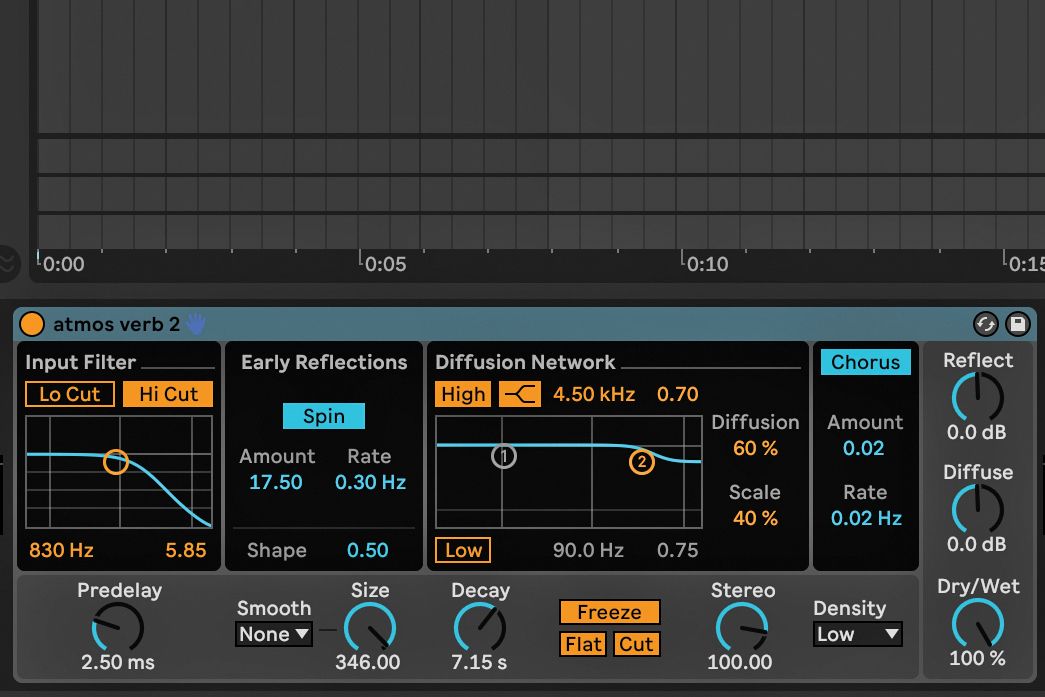Enable the Chorus section
This screenshot has width=1045, height=697.
(x=864, y=363)
